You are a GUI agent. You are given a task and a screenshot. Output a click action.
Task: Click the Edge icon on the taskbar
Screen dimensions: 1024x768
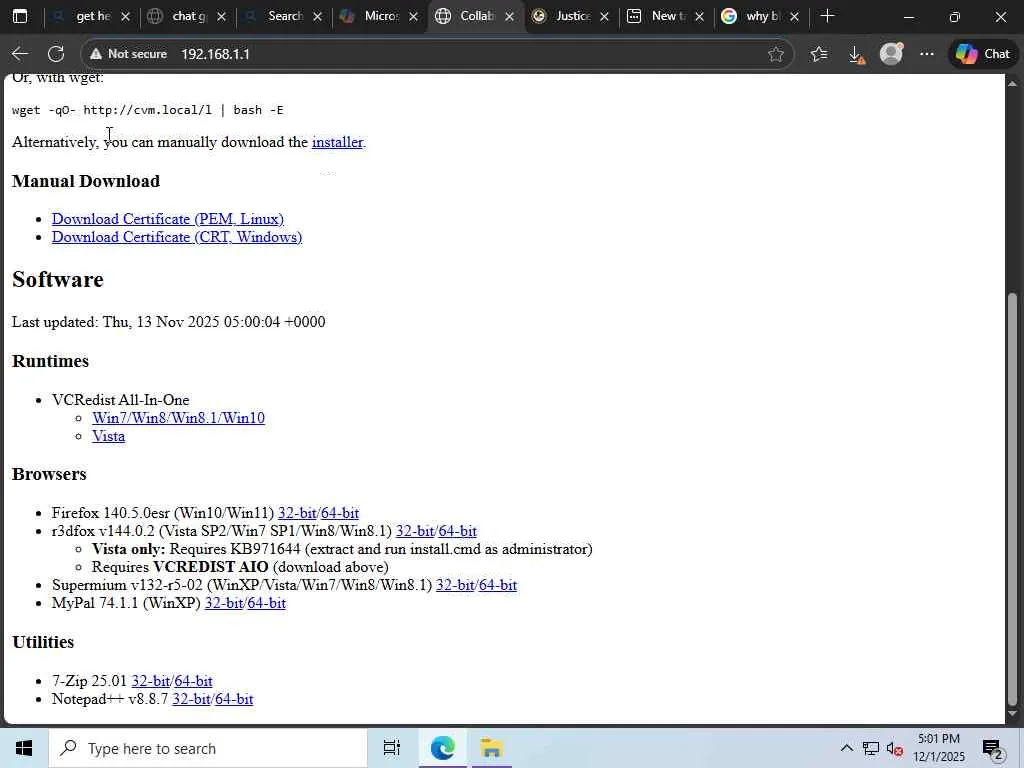pos(443,748)
